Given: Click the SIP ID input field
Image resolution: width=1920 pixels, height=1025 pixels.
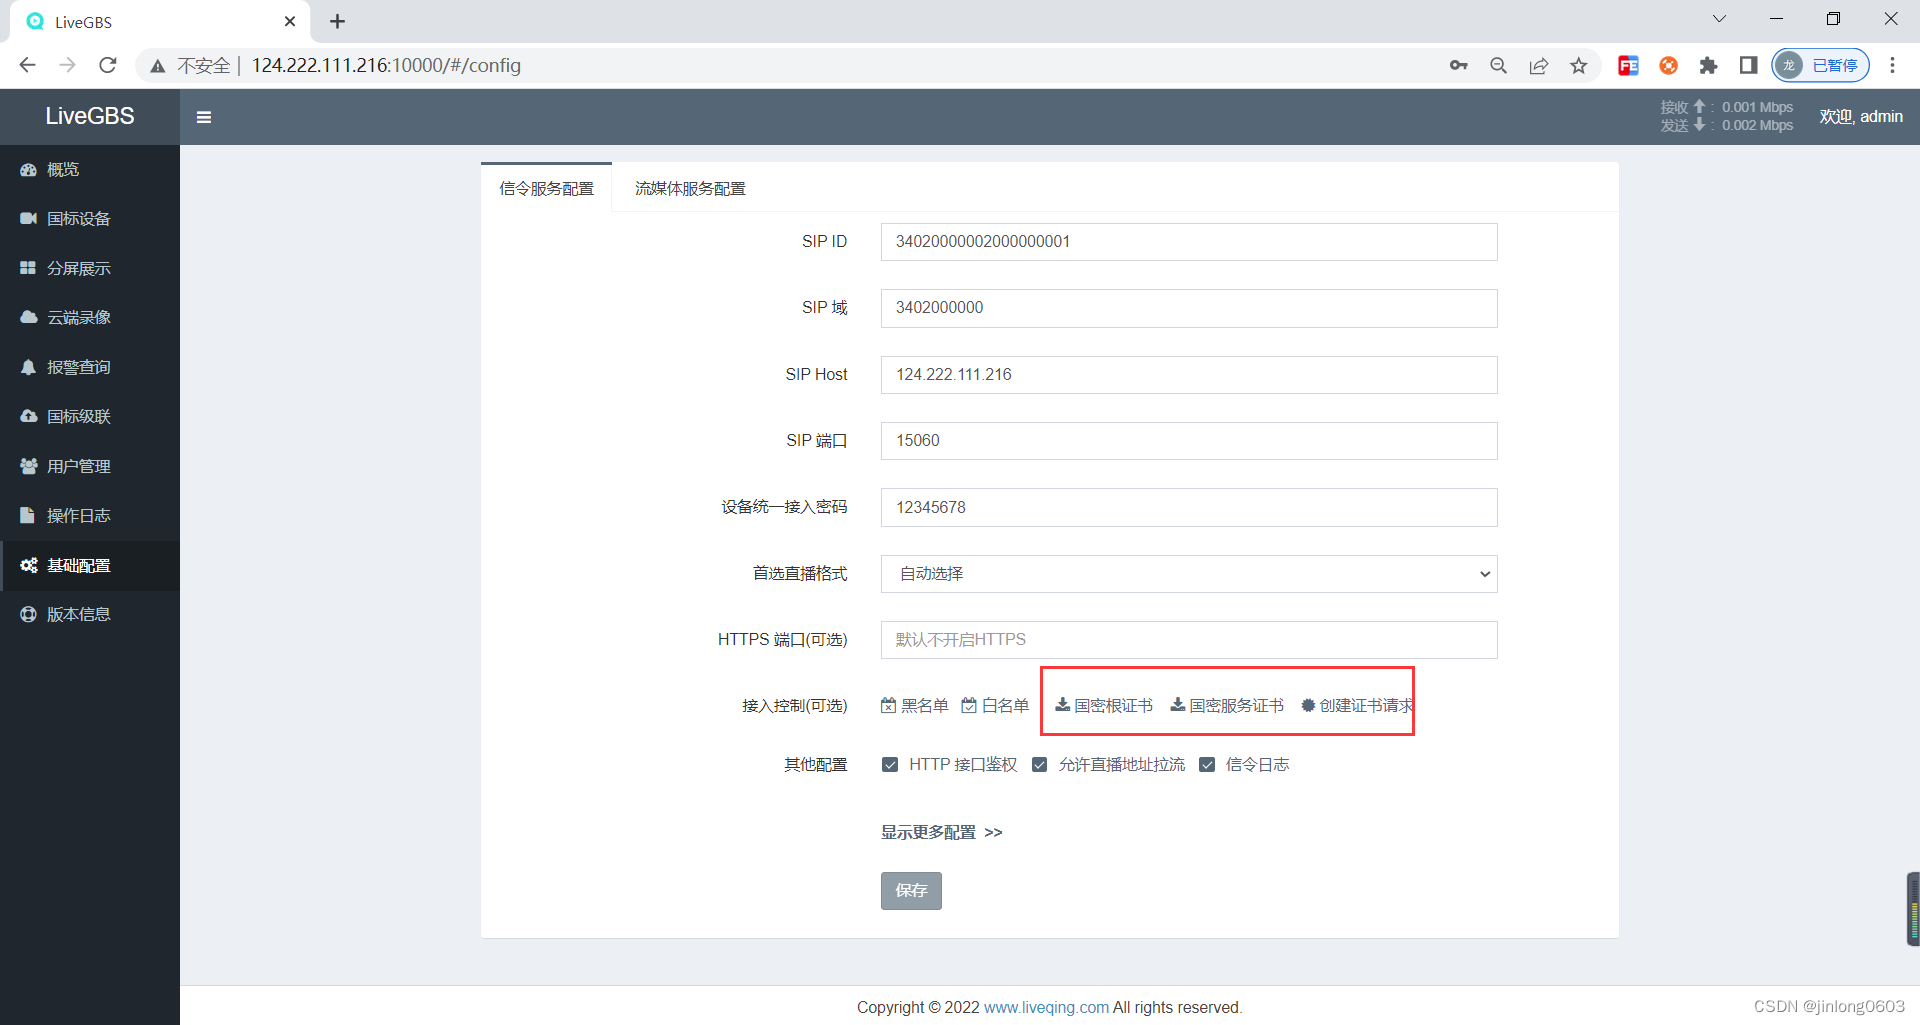Looking at the screenshot, I should (1189, 242).
